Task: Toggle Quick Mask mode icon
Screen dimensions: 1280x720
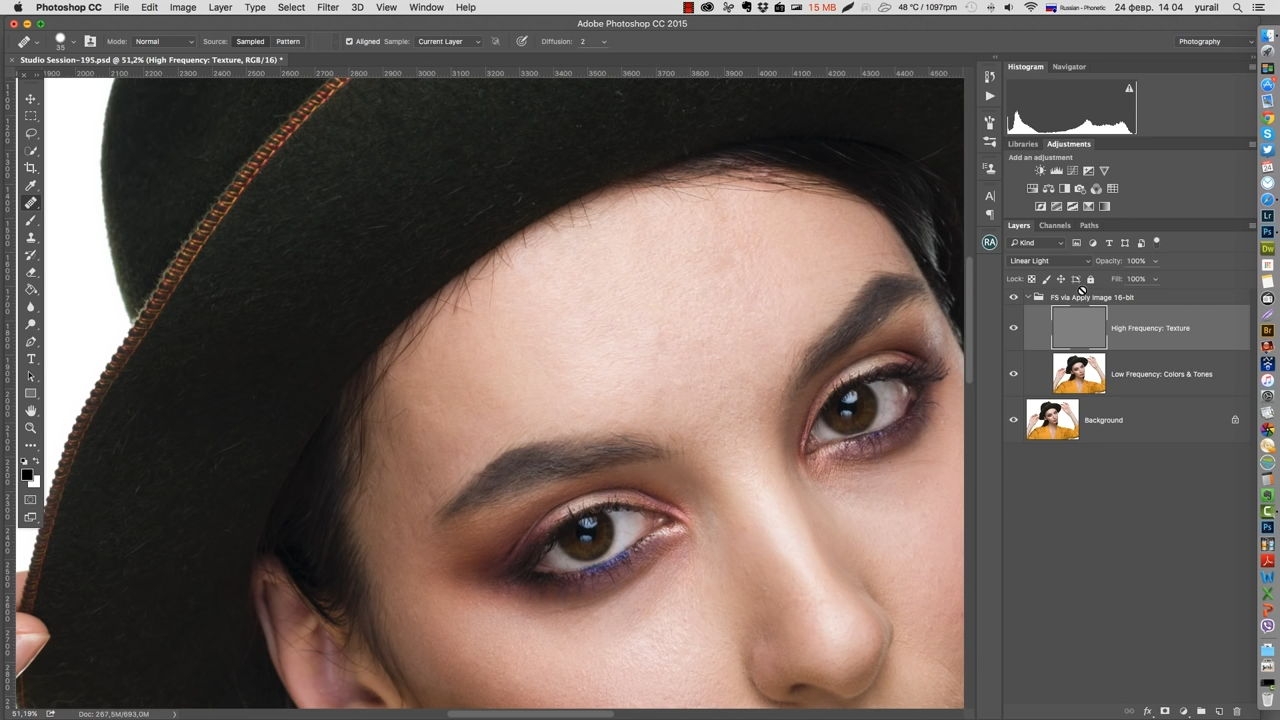Action: tap(31, 499)
